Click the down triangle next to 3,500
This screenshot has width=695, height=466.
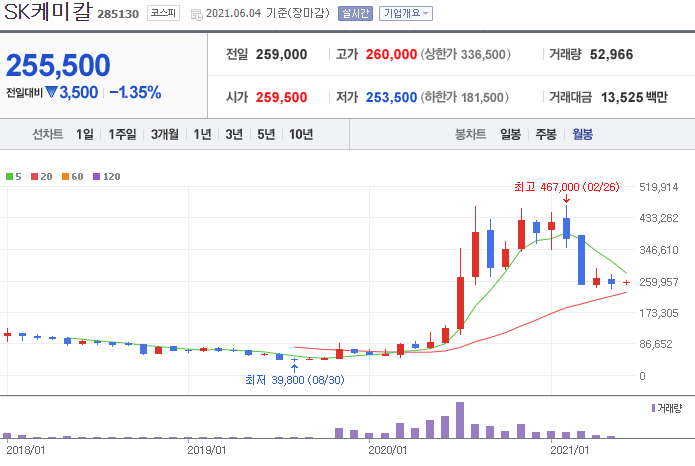point(51,92)
